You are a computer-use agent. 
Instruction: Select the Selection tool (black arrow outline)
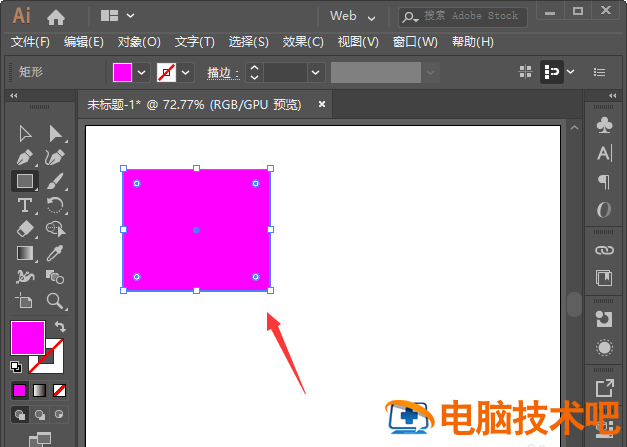[25, 134]
